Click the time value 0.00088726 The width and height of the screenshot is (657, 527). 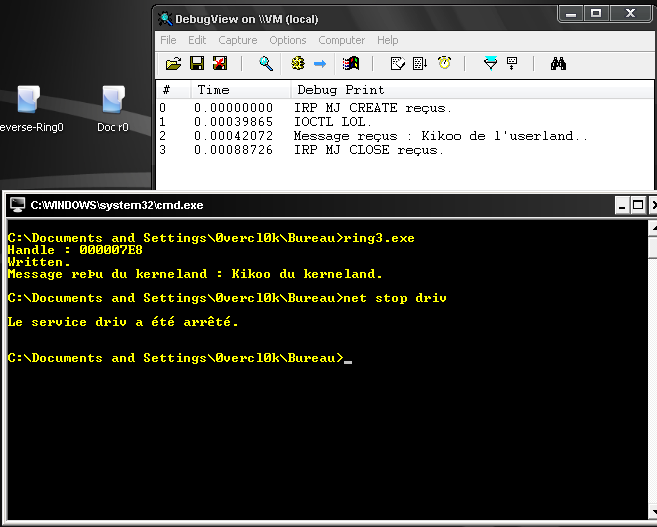click(x=233, y=150)
